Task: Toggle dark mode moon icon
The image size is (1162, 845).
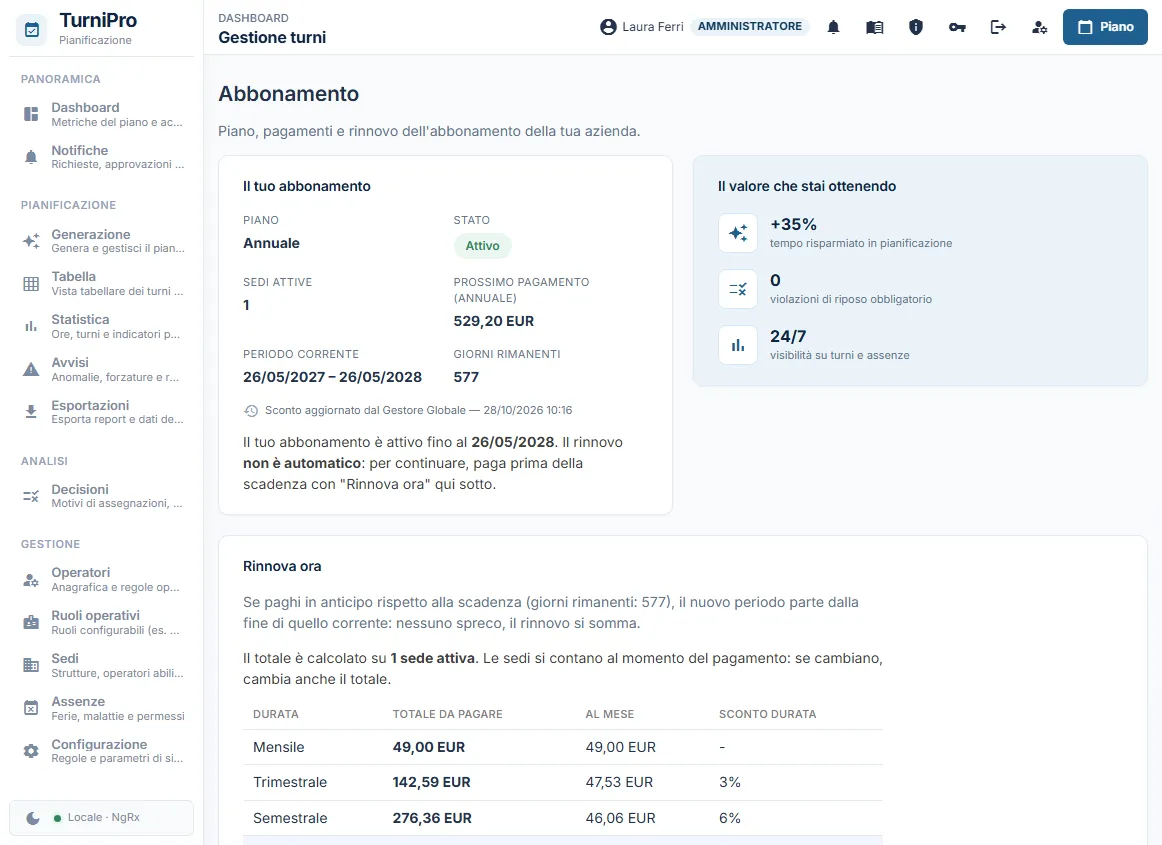Action: point(33,818)
